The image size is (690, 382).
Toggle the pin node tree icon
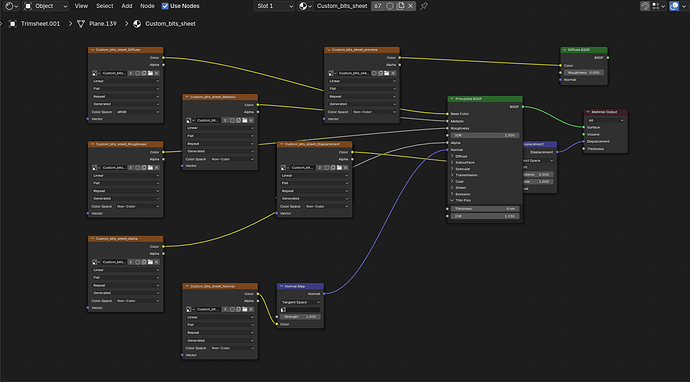coord(424,6)
